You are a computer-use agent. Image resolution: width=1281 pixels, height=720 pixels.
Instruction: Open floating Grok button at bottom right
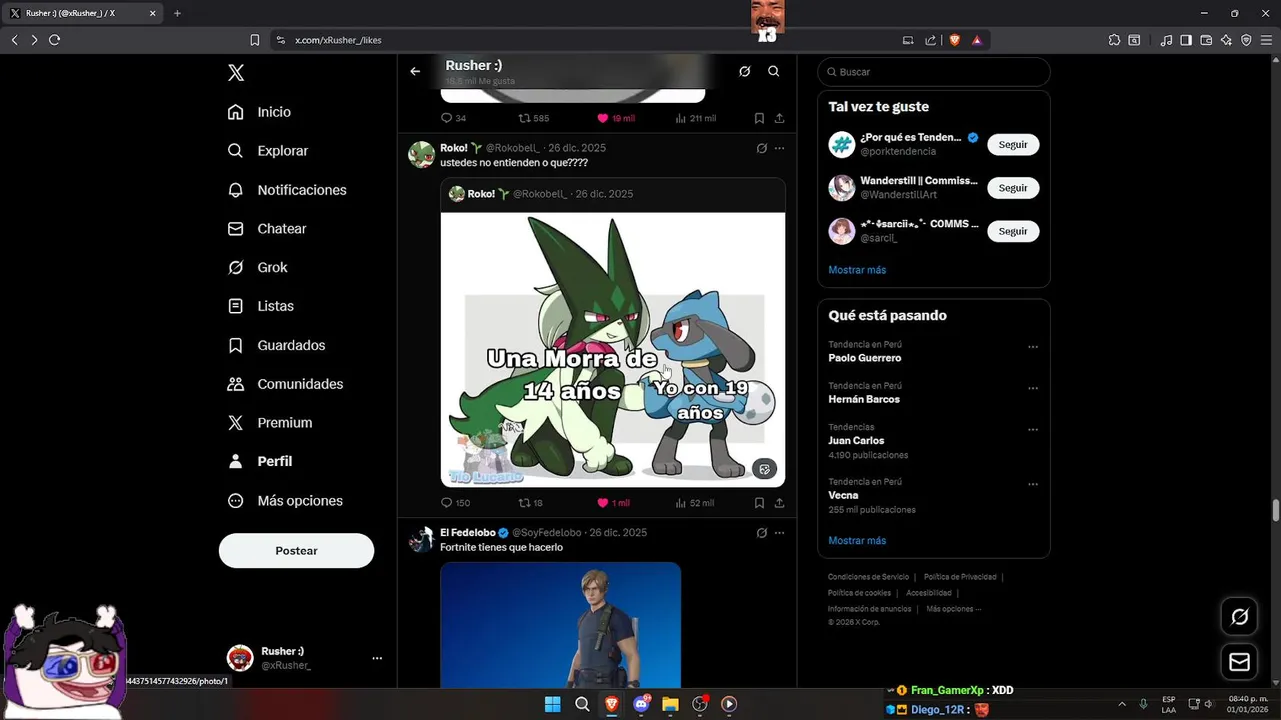(x=1239, y=617)
